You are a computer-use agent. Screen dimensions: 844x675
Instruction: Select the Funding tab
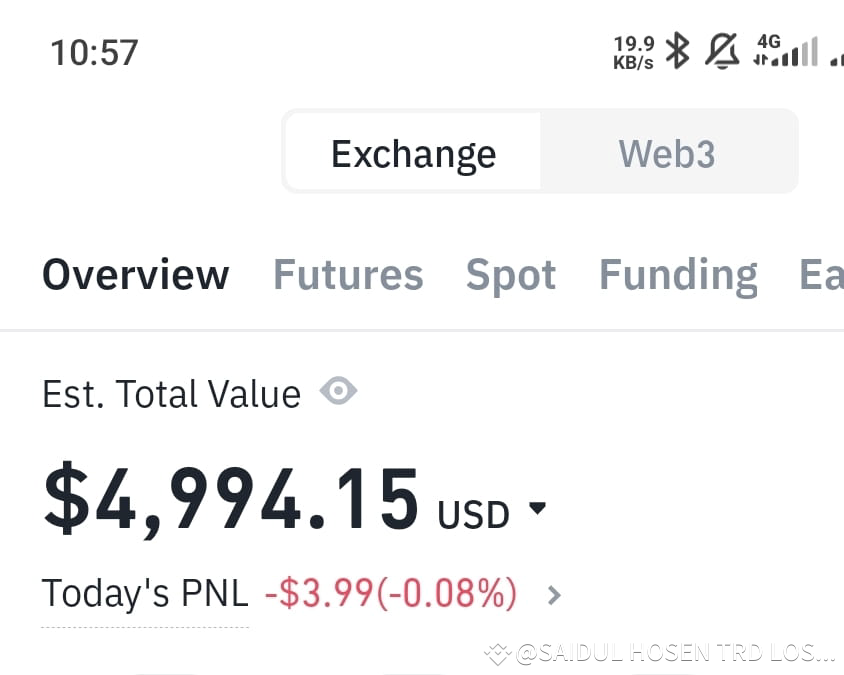[678, 276]
